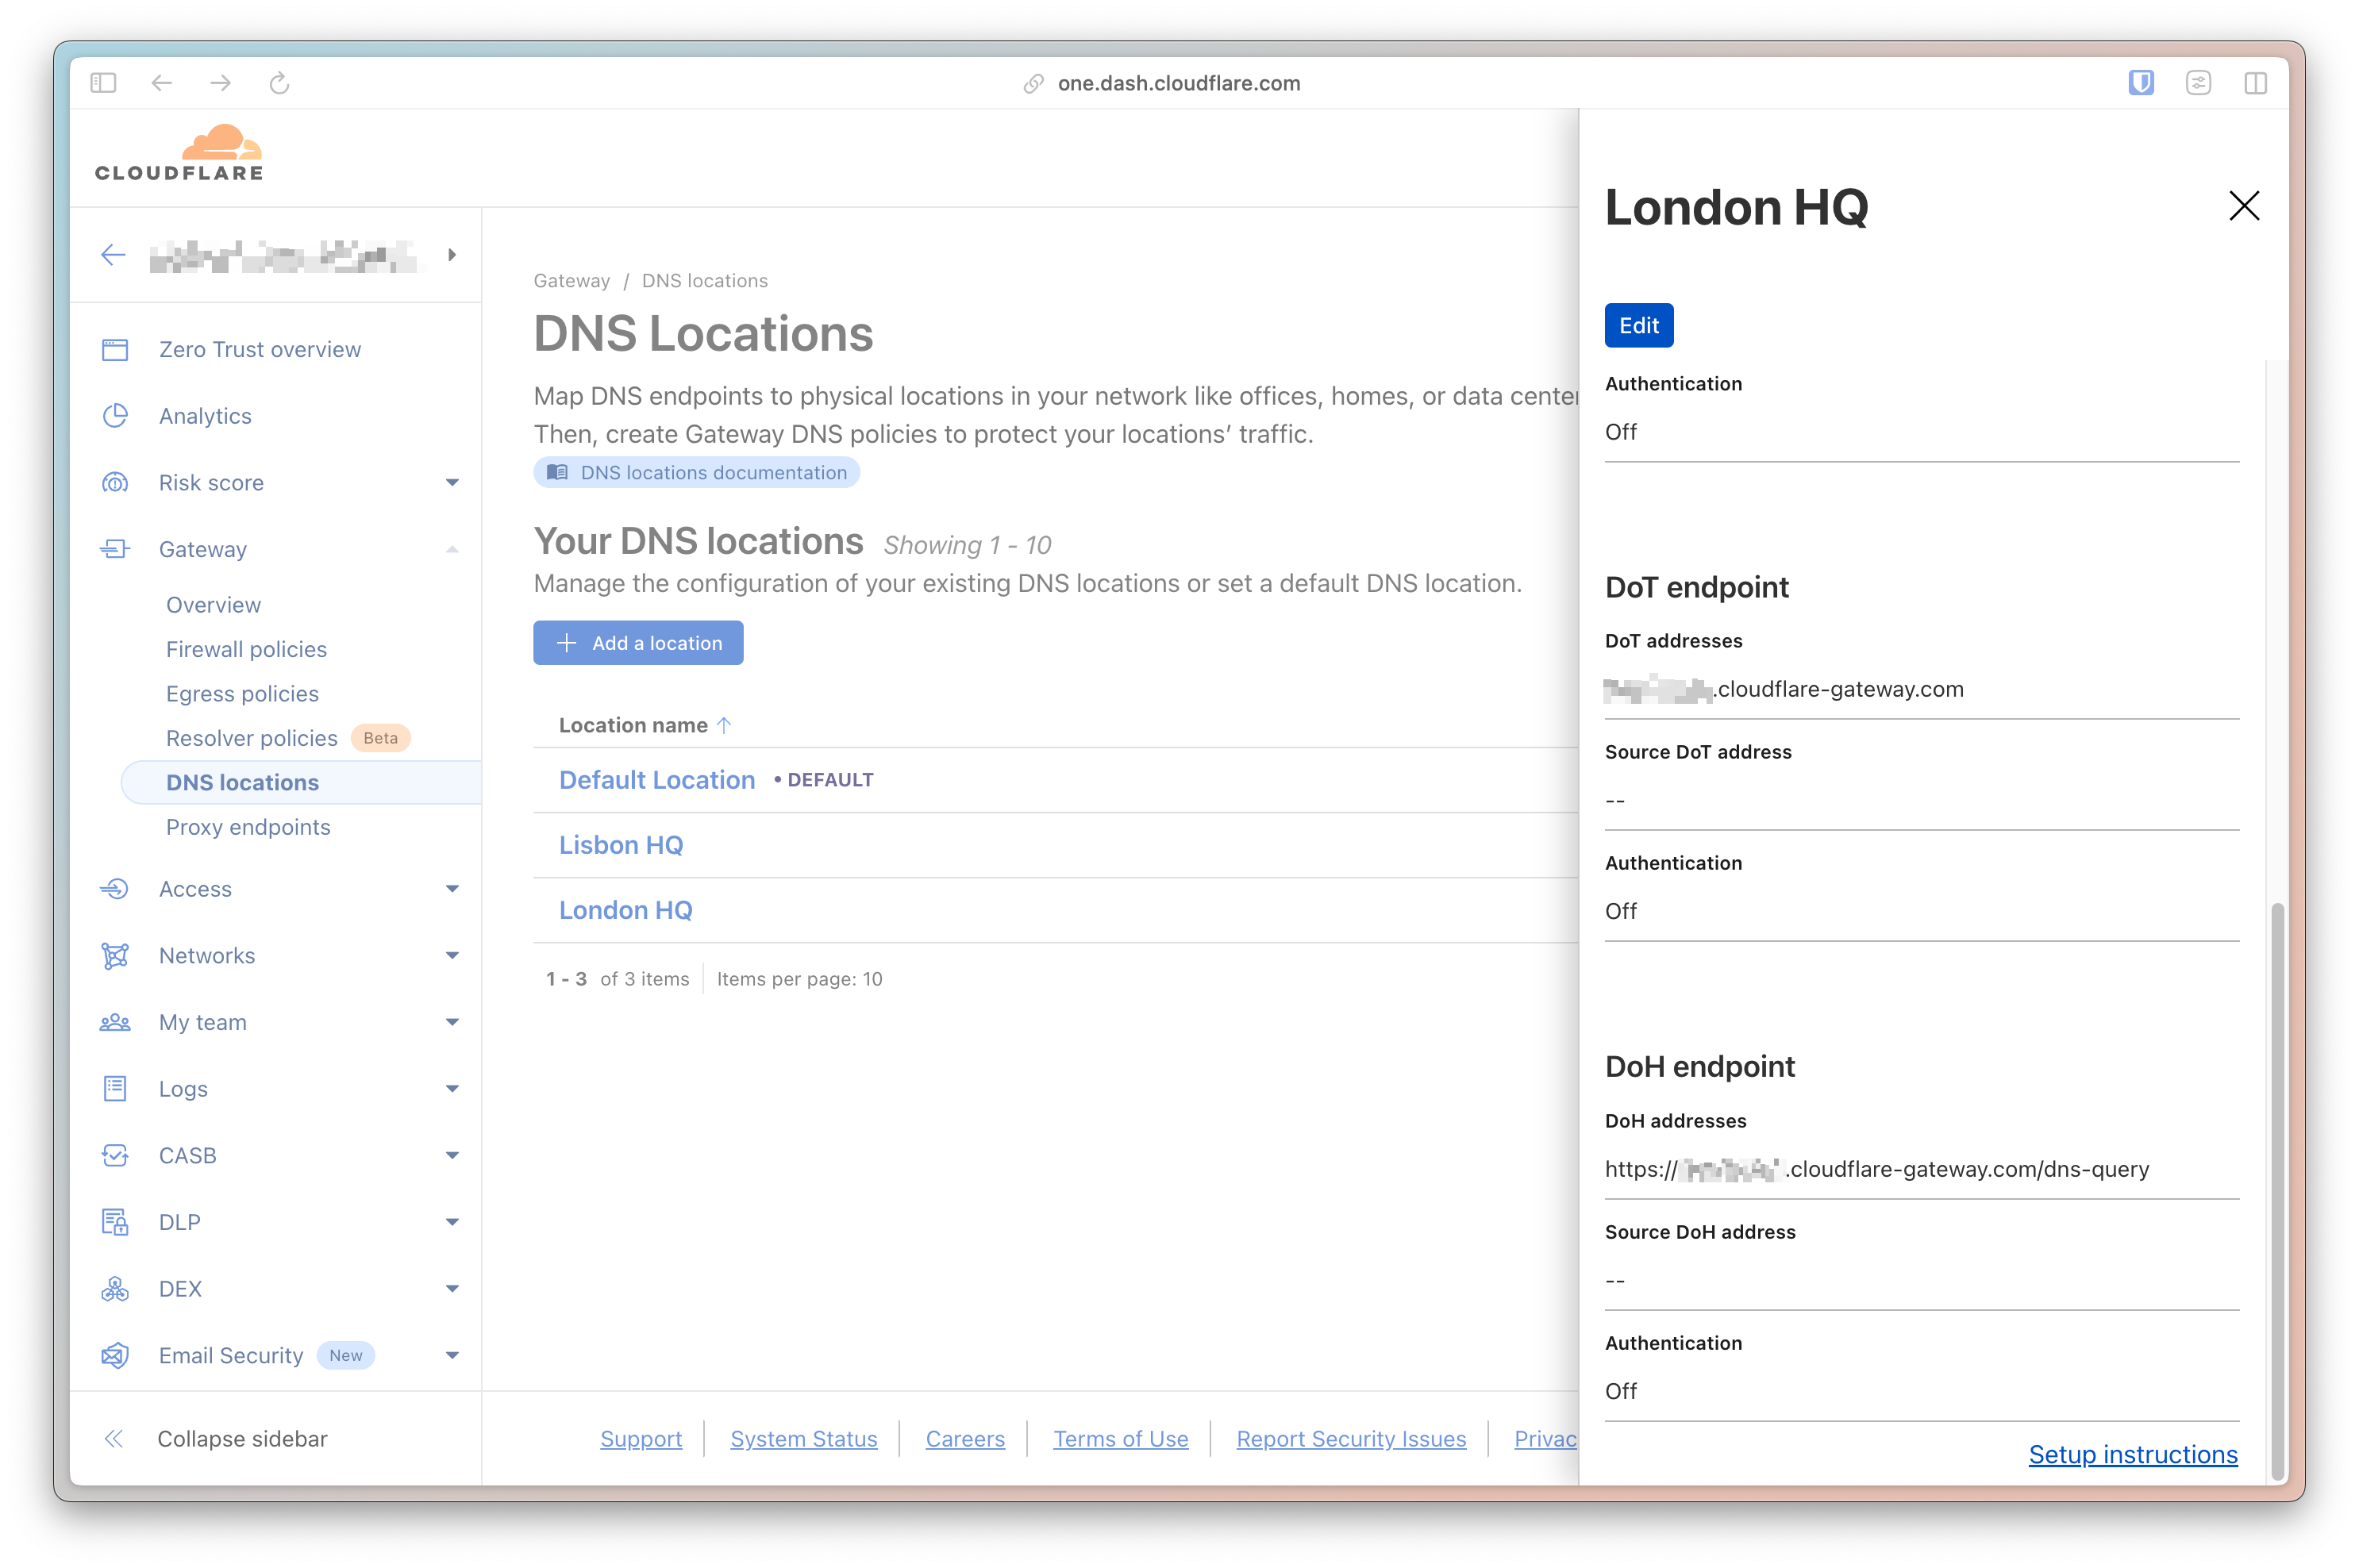Expand the Access menu arrow
This screenshot has height=1568, width=2359.
click(x=452, y=889)
